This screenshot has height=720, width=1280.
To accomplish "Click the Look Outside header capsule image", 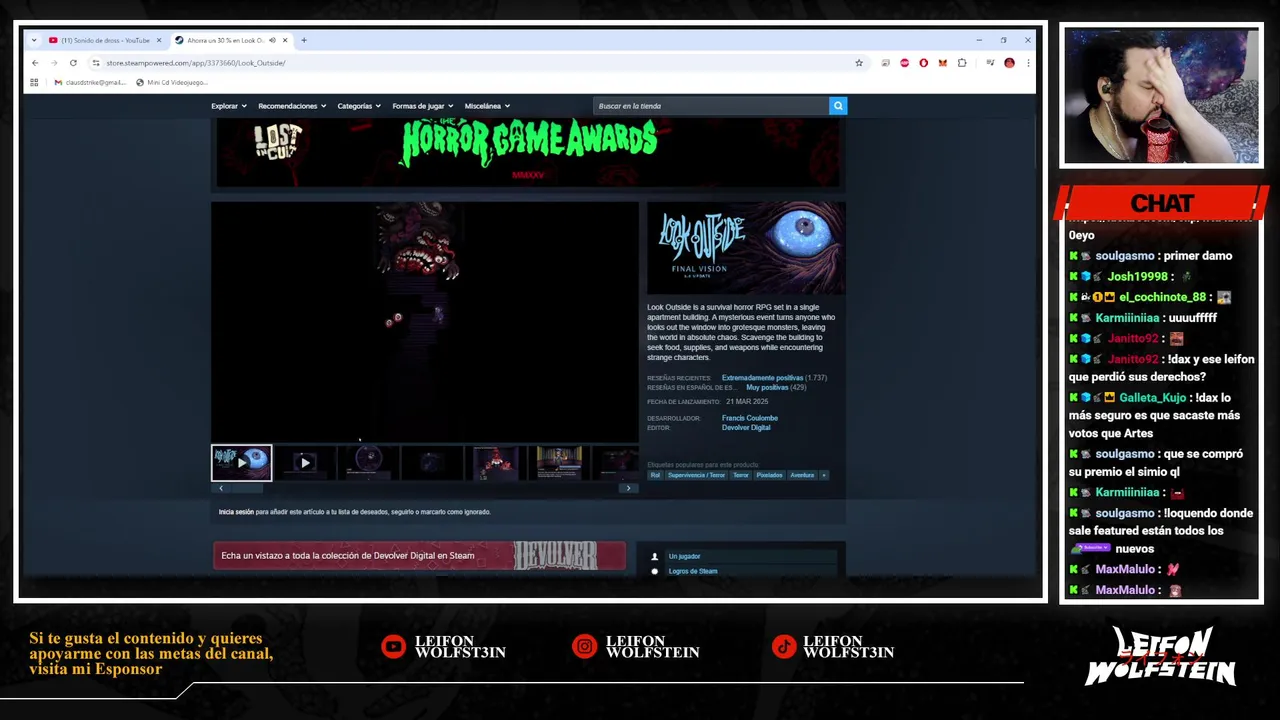I will [746, 248].
